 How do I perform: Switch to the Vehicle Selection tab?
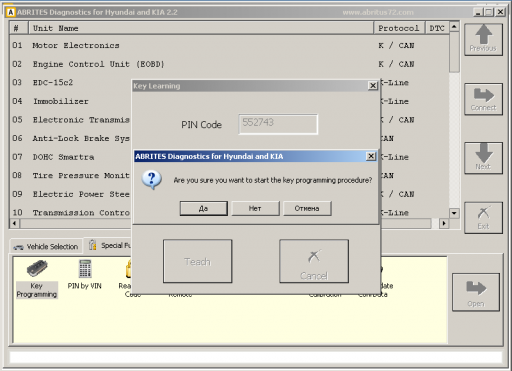pos(46,247)
